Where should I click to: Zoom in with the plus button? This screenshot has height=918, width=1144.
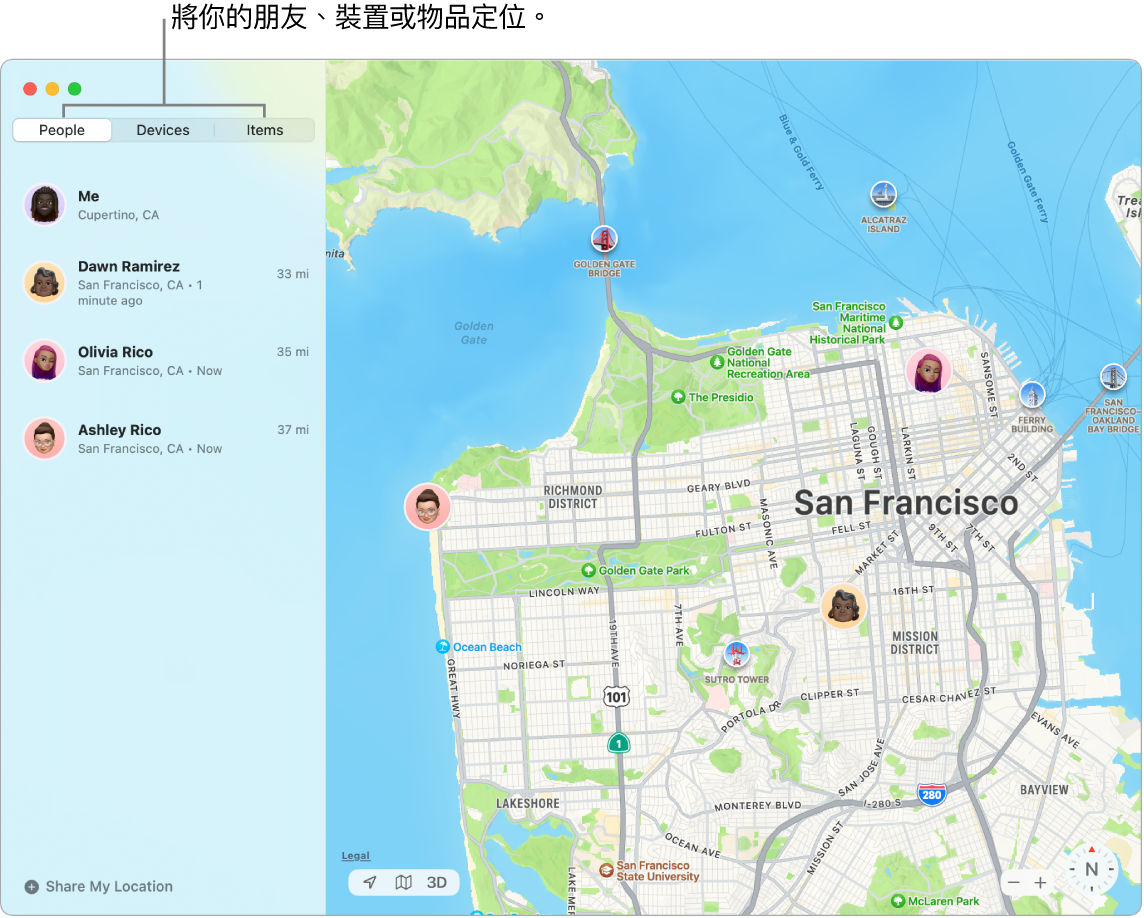point(1041,883)
